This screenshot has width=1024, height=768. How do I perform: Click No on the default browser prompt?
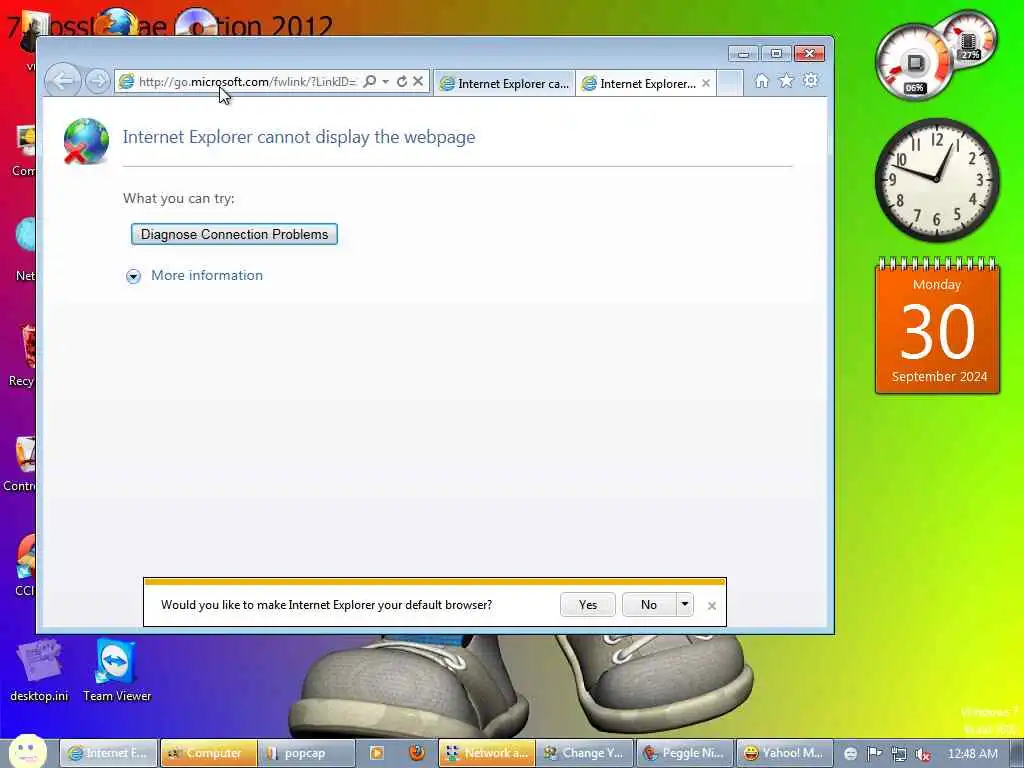click(x=648, y=605)
